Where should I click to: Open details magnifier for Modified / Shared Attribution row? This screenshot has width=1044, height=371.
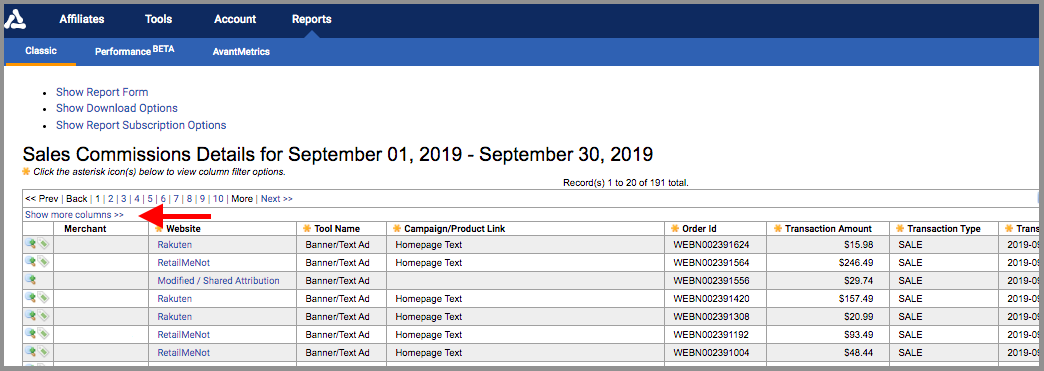tap(30, 280)
